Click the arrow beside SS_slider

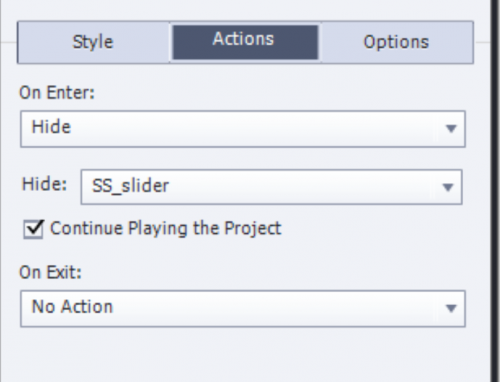(448, 187)
